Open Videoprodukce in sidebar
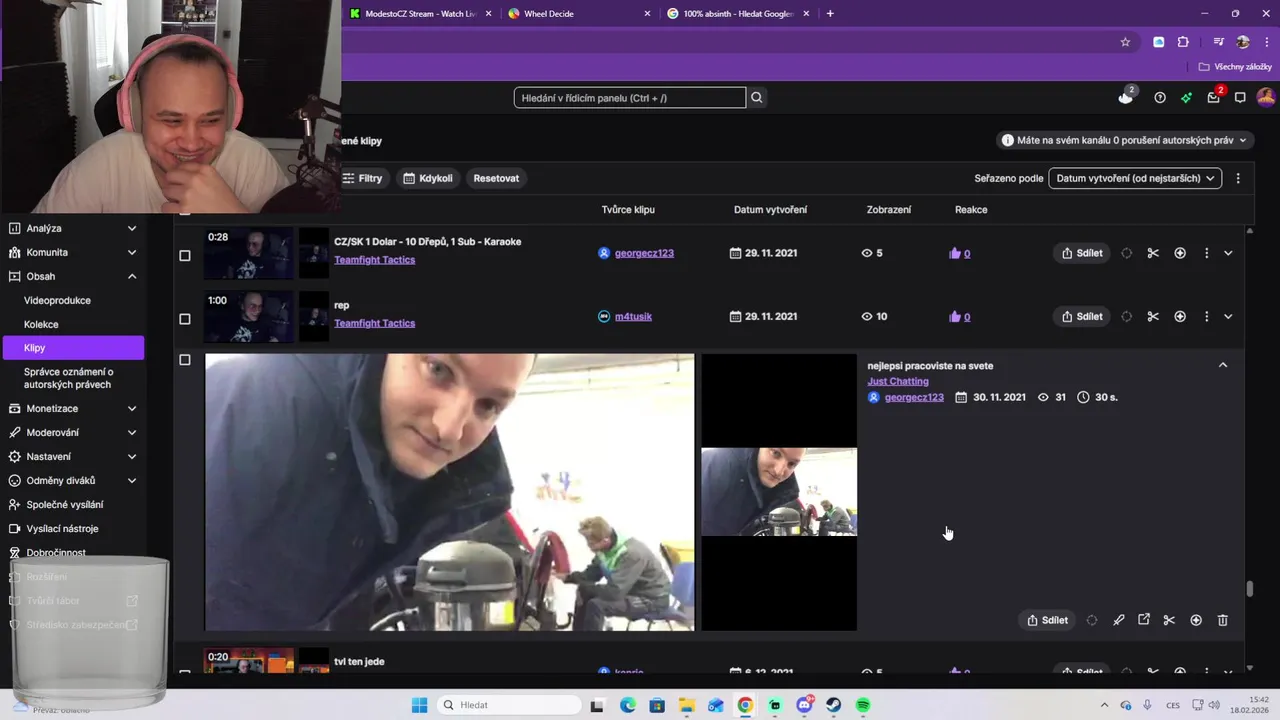The height and width of the screenshot is (720, 1280). 57,300
